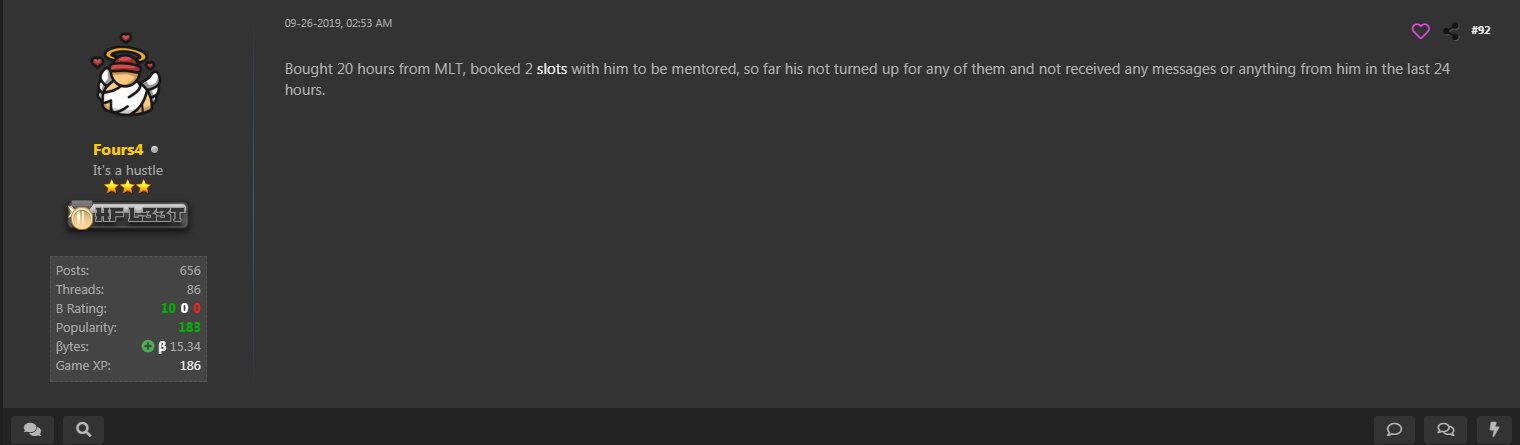The image size is (1520, 445).
Task: Click the share icon on the post
Action: [1451, 31]
